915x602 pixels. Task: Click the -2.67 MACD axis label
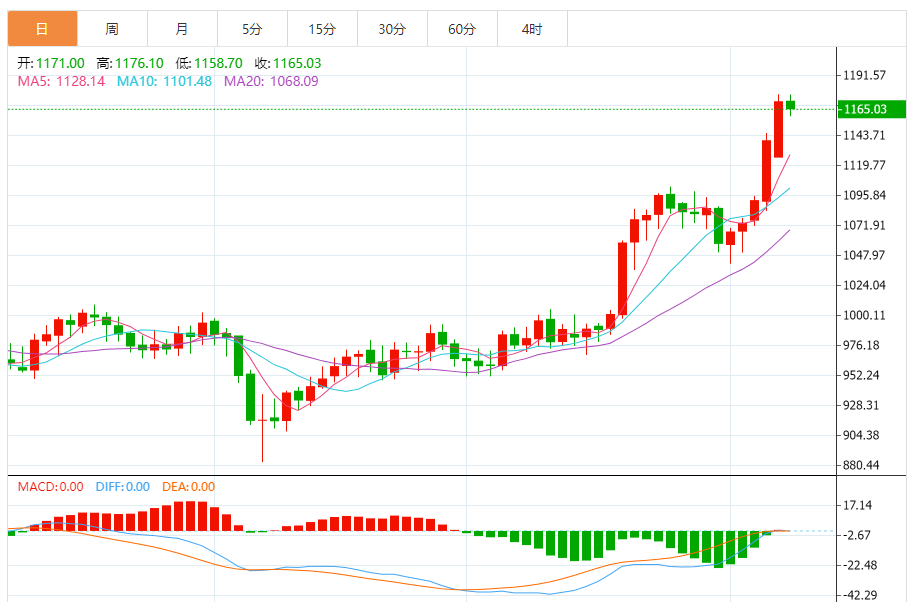(x=857, y=535)
